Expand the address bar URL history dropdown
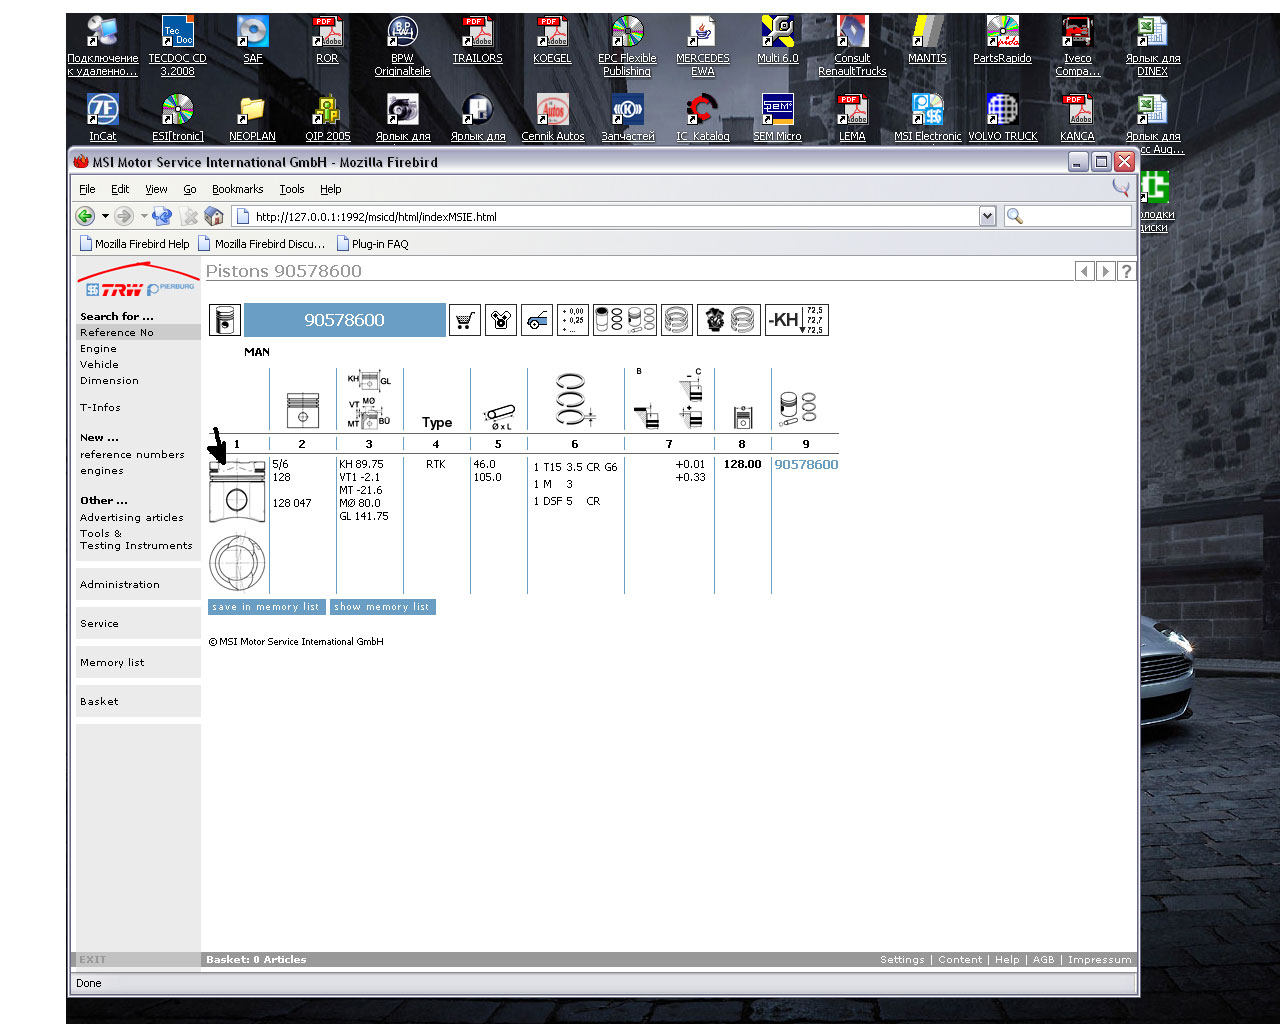Image resolution: width=1280 pixels, height=1024 pixels. pyautogui.click(x=988, y=216)
